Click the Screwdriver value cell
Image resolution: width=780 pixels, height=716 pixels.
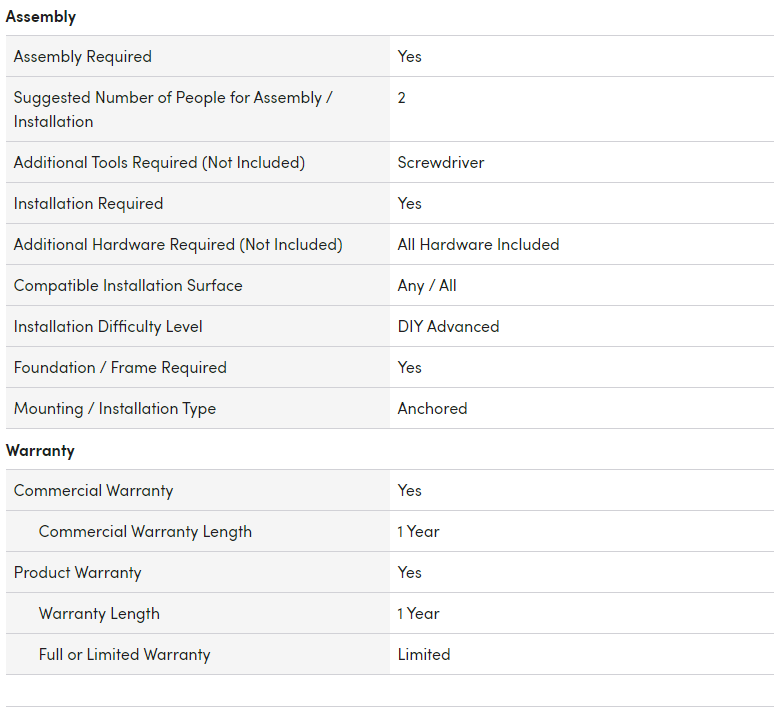(441, 162)
